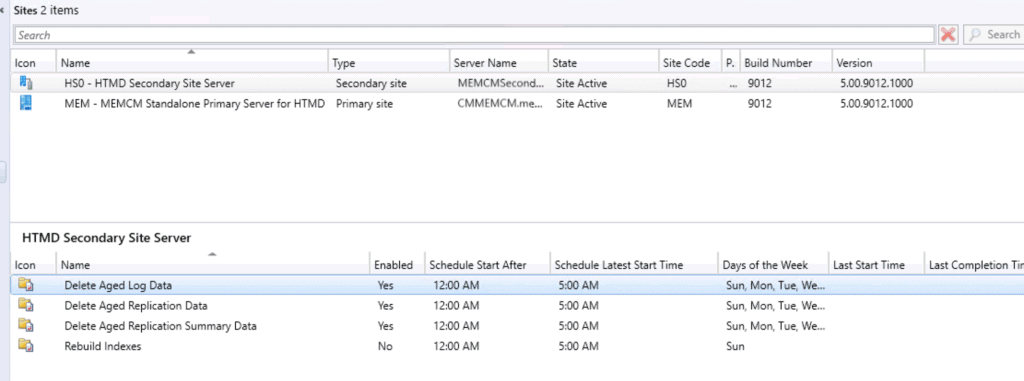Screen dimensions: 1024x381
Task: Click the Delete Aged Log Data task icon
Action: tap(26, 285)
